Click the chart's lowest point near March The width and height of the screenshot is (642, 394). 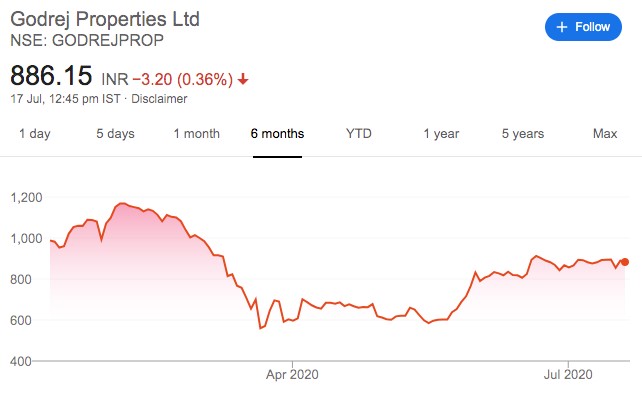click(x=260, y=328)
